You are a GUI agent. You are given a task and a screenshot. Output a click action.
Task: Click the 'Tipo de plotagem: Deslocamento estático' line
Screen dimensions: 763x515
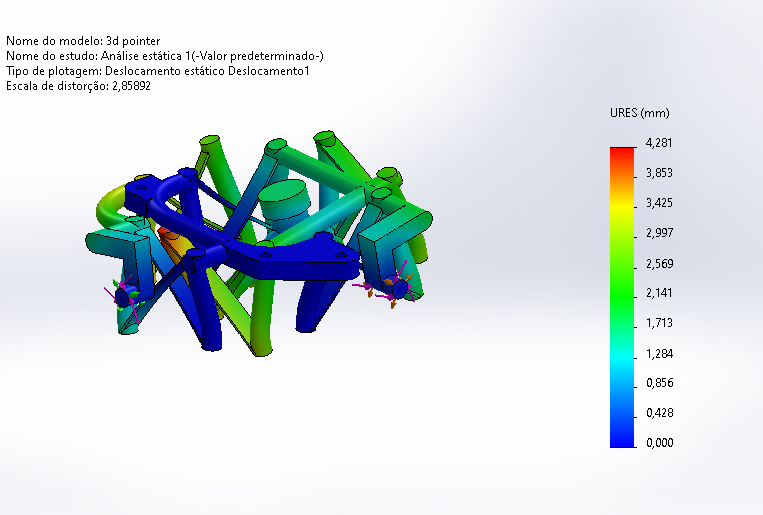tap(158, 71)
